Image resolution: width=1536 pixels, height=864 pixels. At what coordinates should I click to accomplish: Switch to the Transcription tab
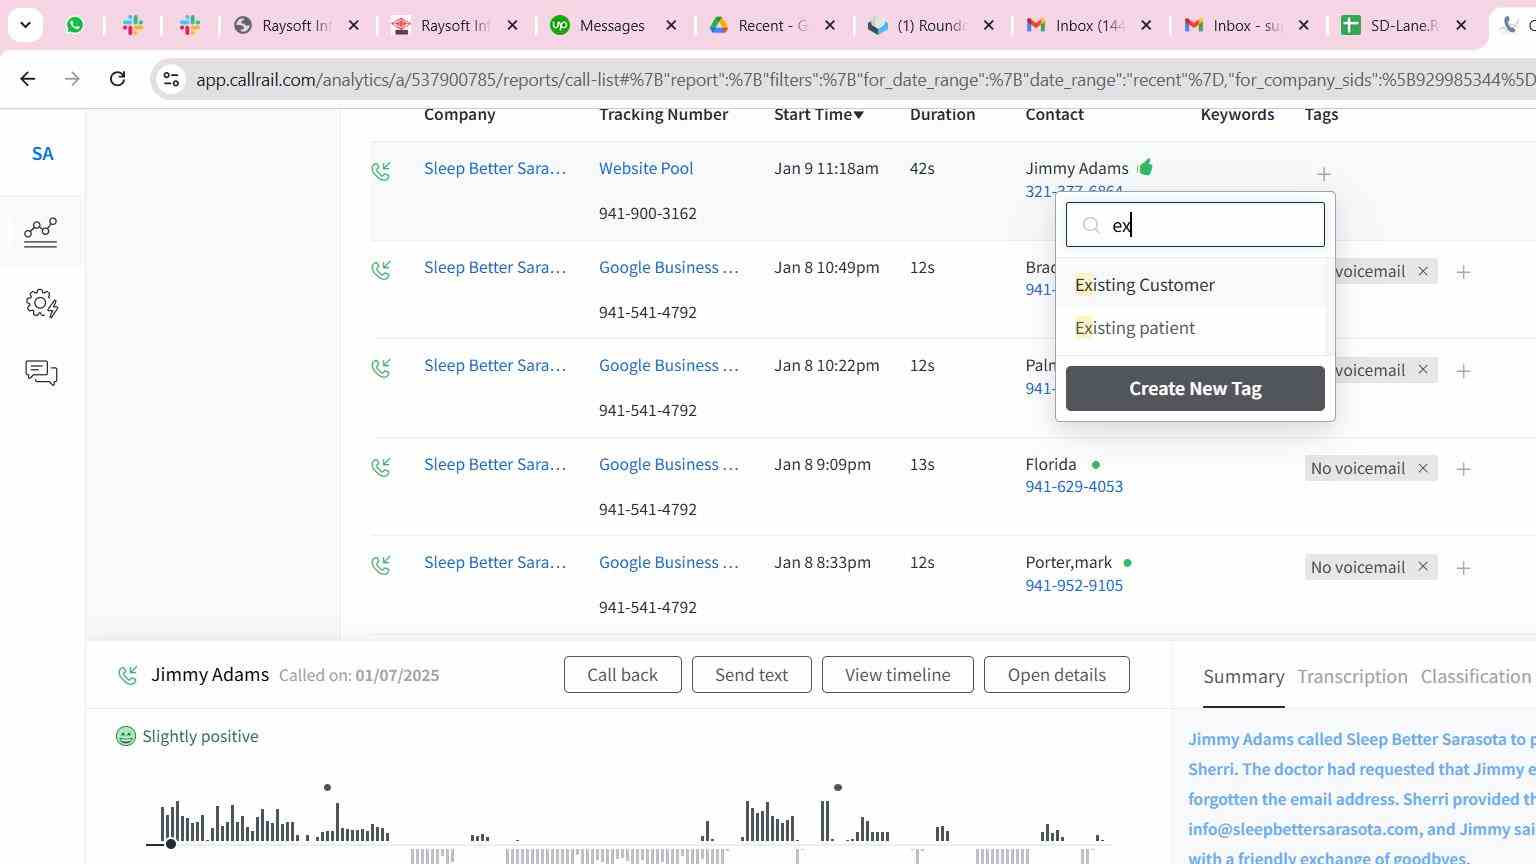1352,677
